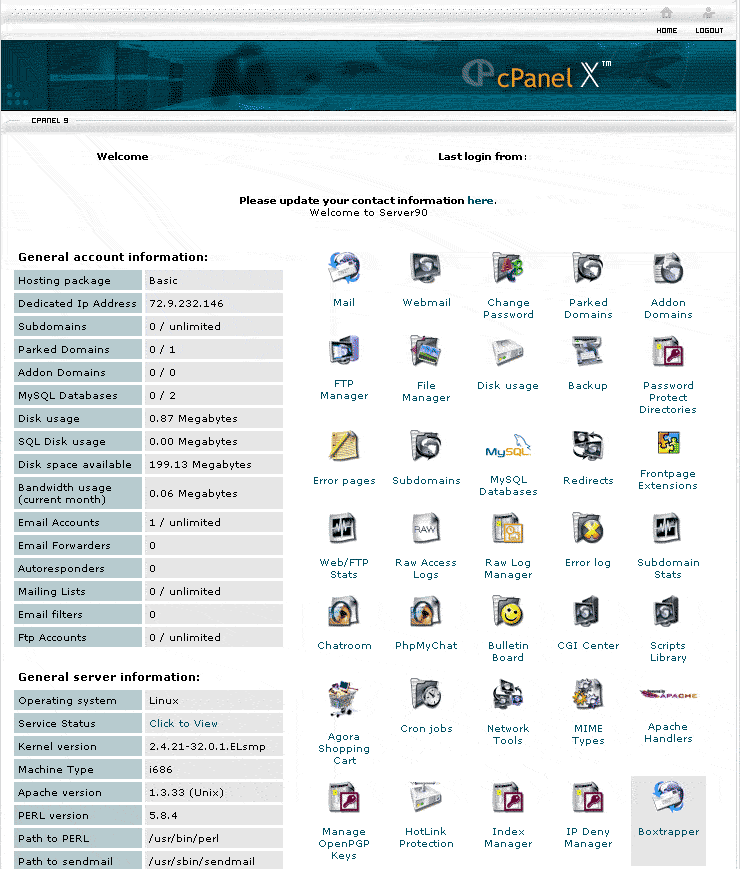Open the Password Protect Directories link
This screenshot has width=740, height=869.
tap(668, 397)
